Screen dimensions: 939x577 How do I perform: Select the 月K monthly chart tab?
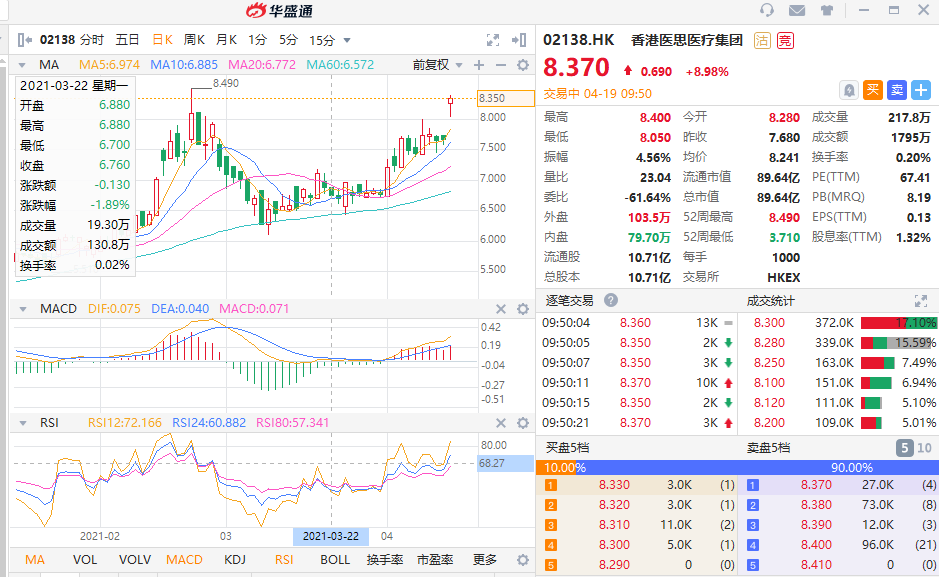click(x=226, y=40)
